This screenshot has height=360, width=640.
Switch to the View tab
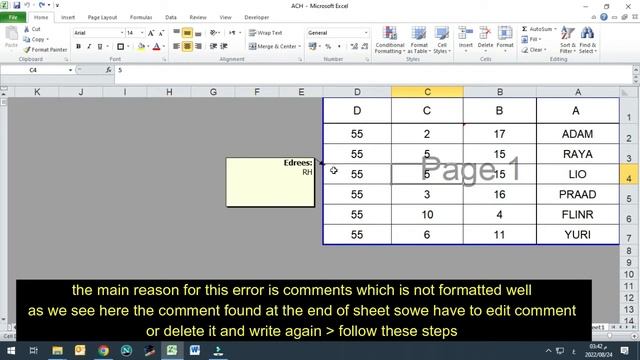point(225,18)
